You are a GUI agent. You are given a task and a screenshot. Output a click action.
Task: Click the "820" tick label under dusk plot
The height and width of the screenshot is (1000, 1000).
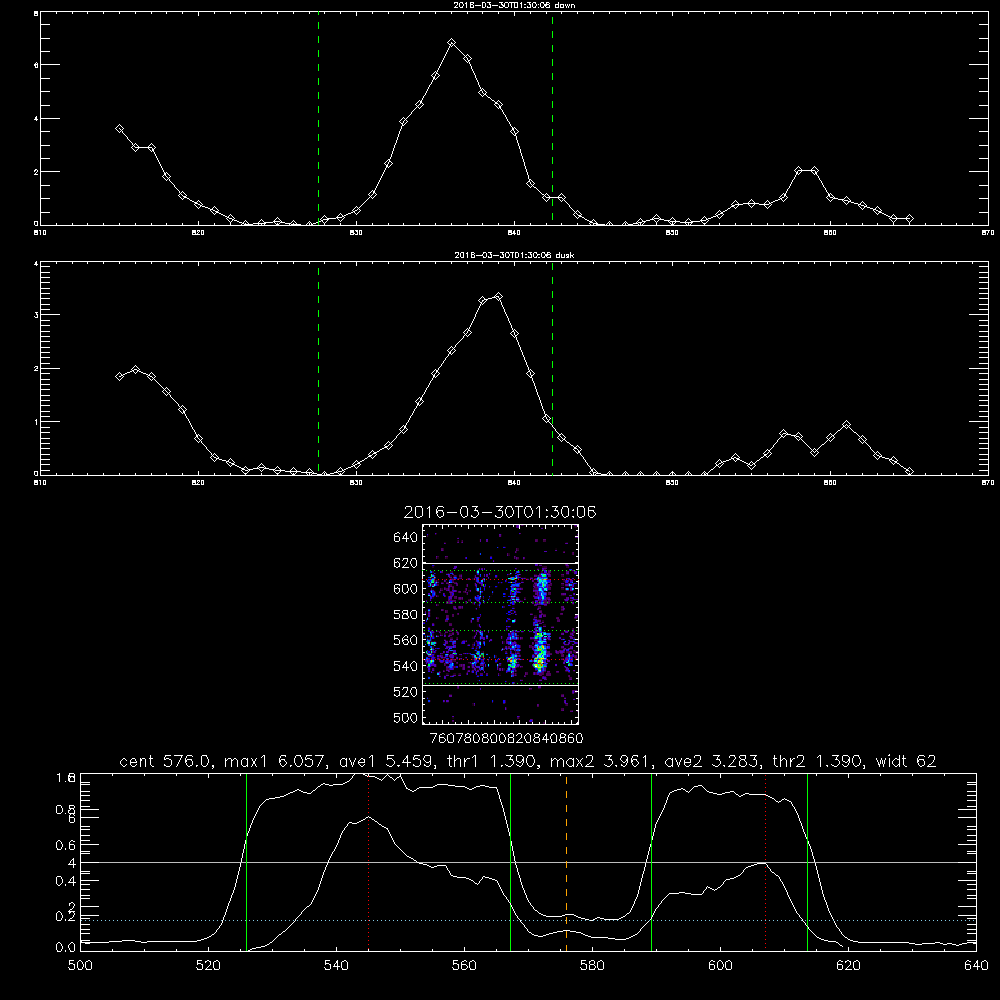[198, 483]
